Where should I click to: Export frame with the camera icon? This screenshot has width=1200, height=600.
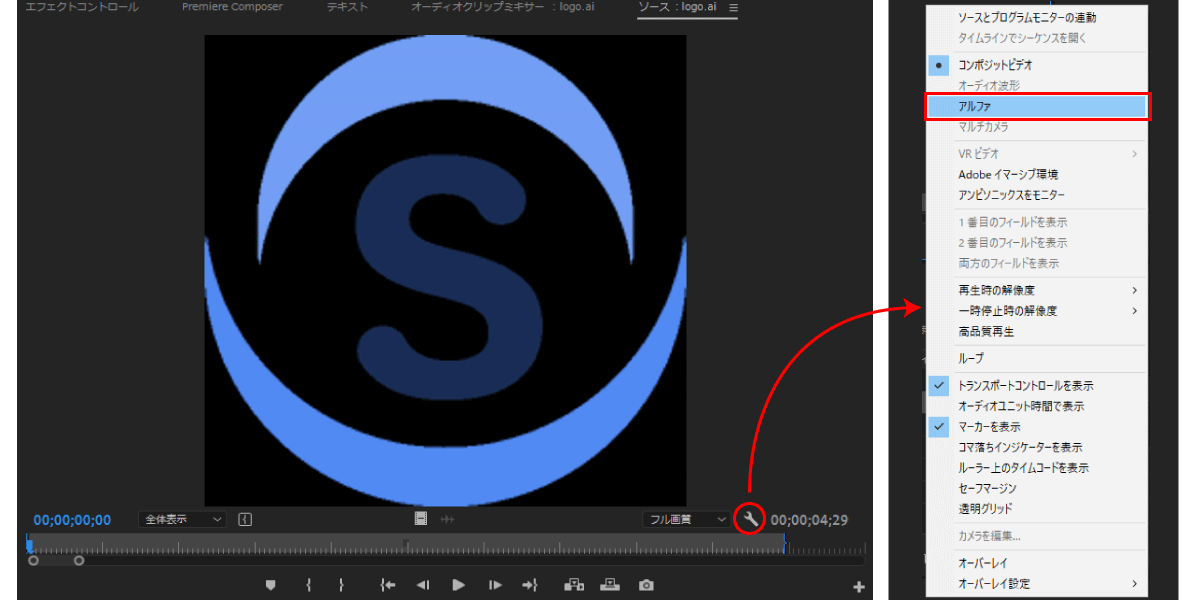pos(647,585)
